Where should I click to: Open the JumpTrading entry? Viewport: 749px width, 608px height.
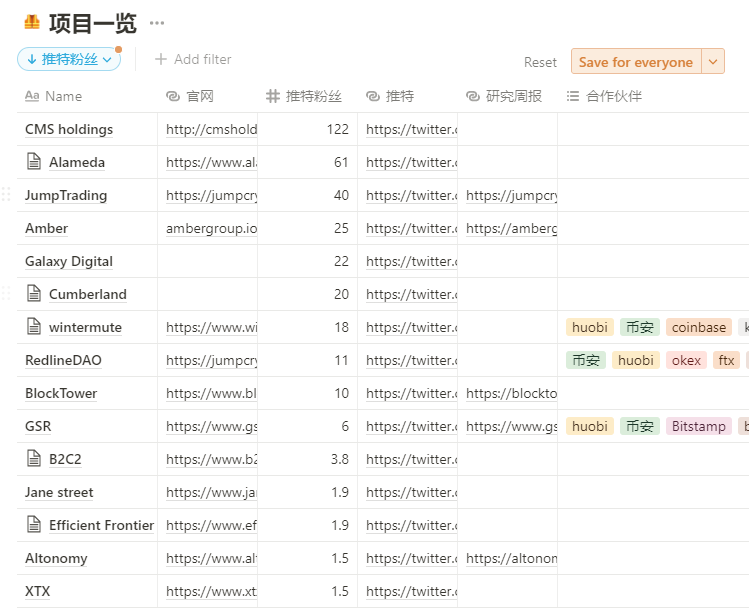coord(66,195)
